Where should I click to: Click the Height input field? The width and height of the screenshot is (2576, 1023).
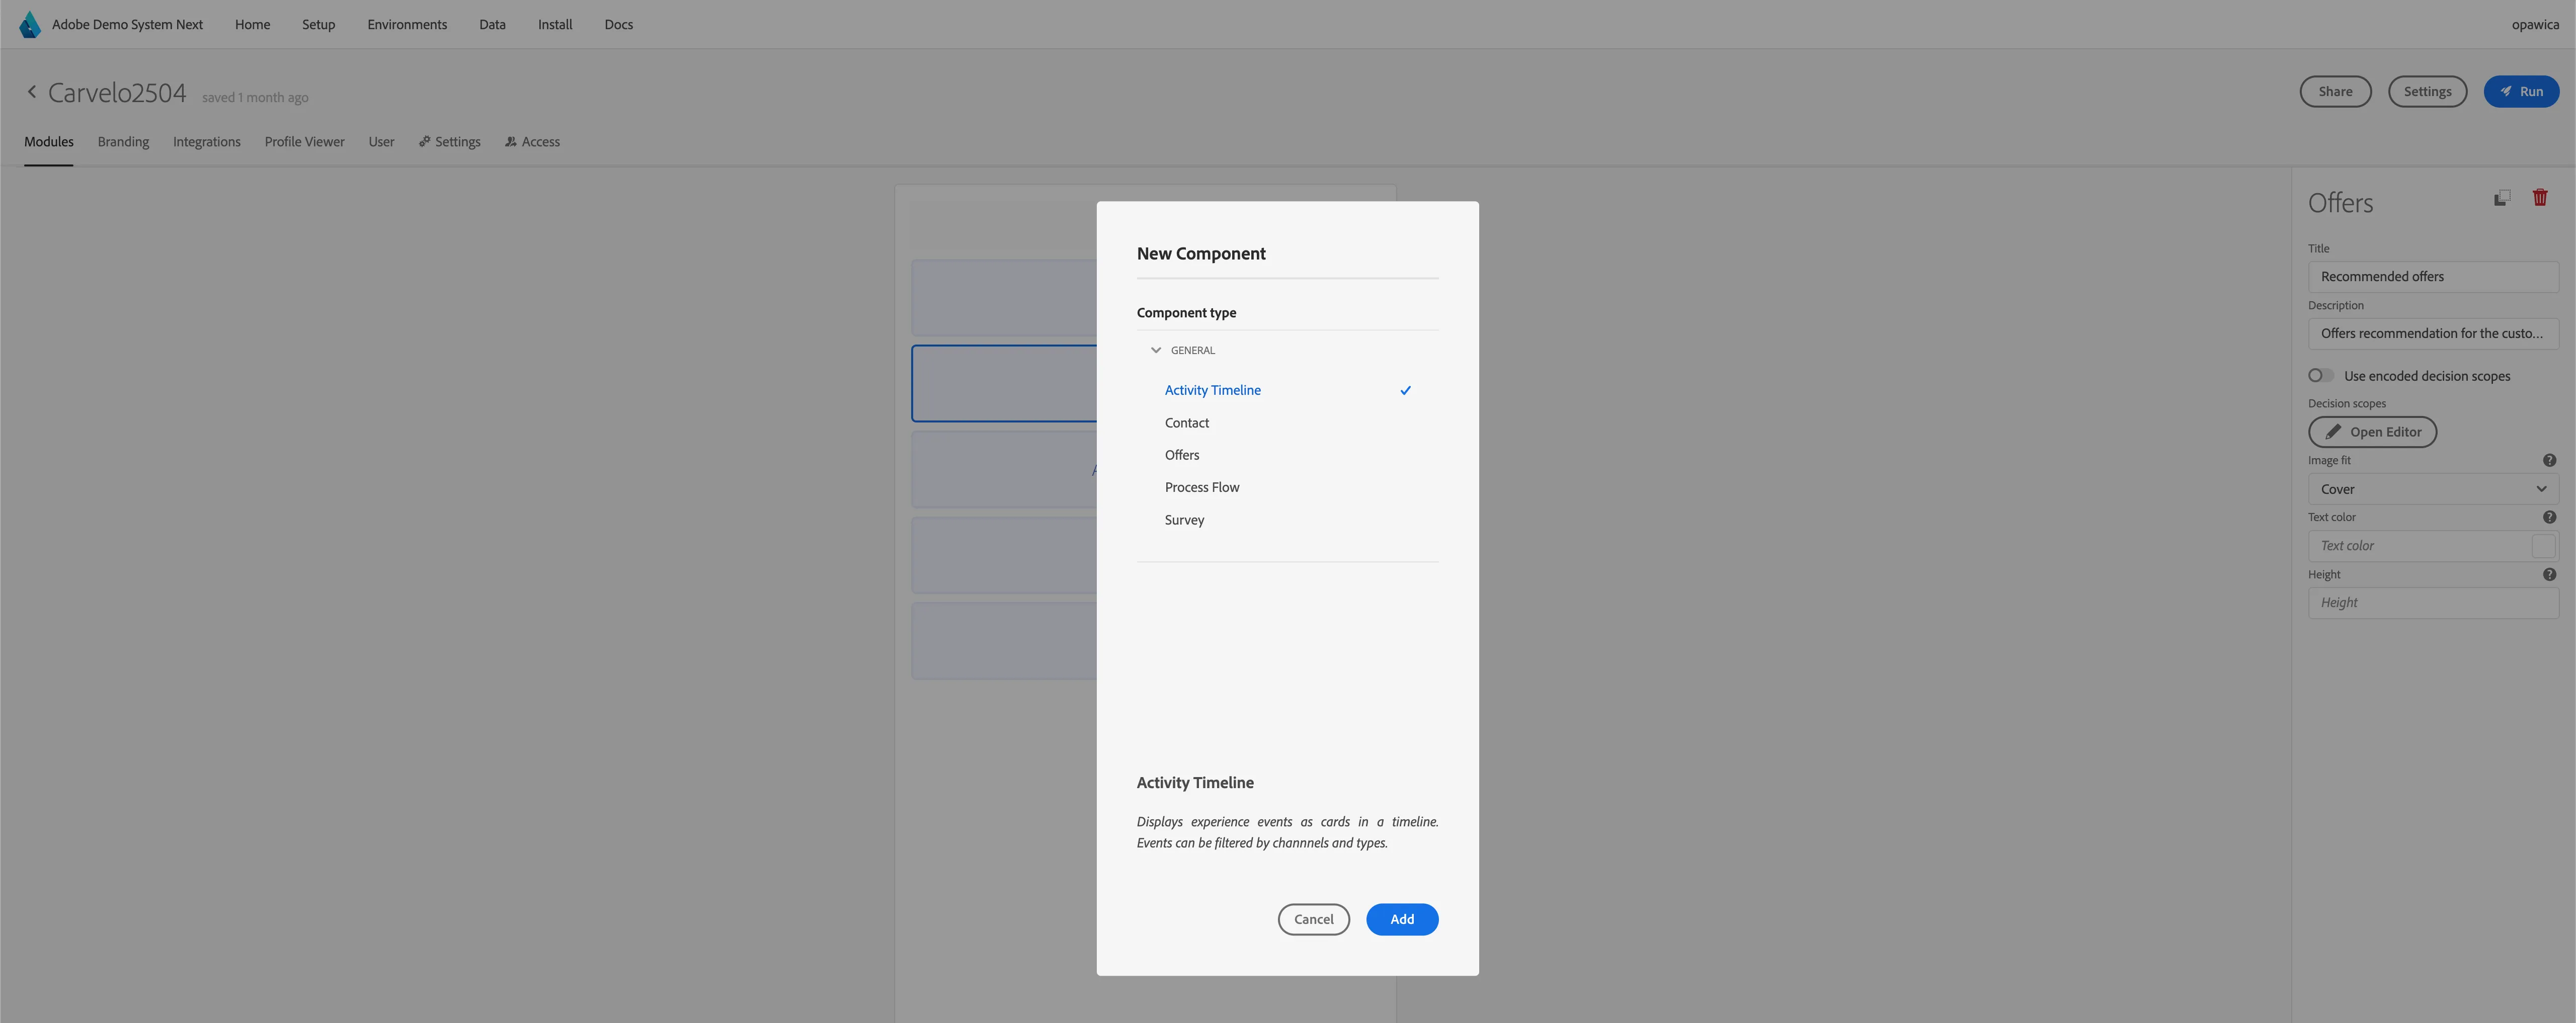coord(2432,603)
